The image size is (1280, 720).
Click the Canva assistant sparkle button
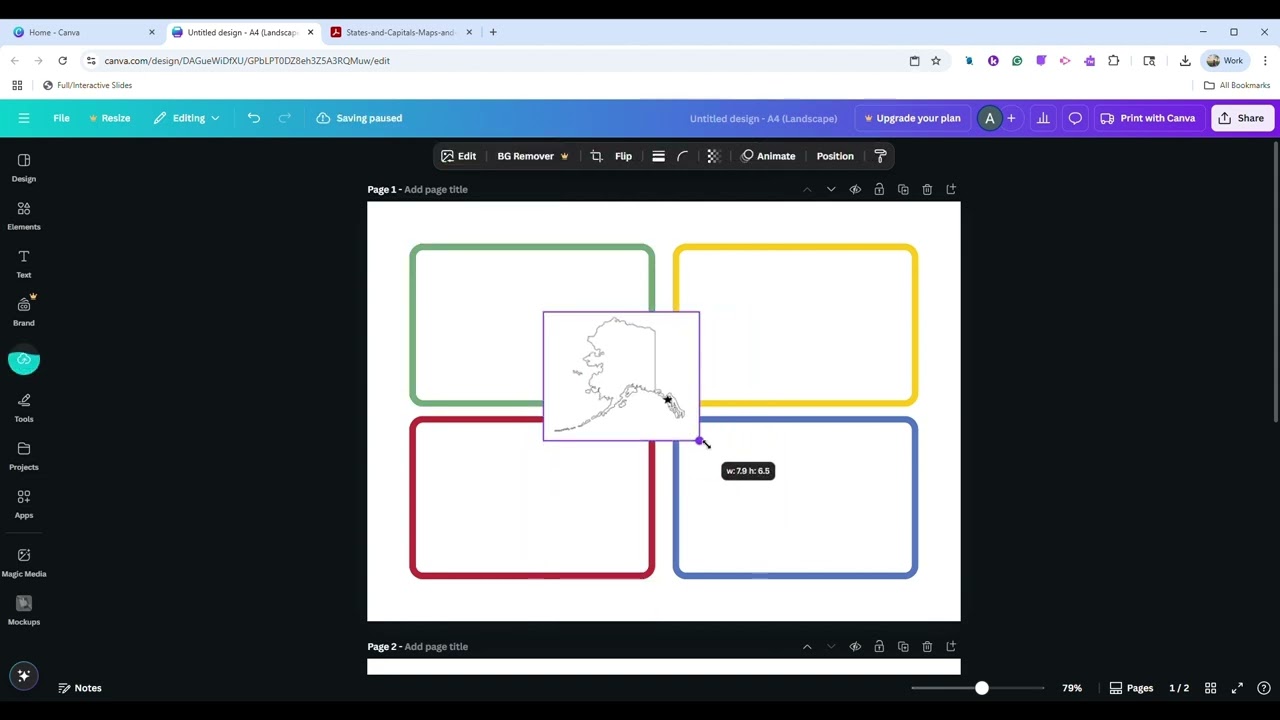24,676
